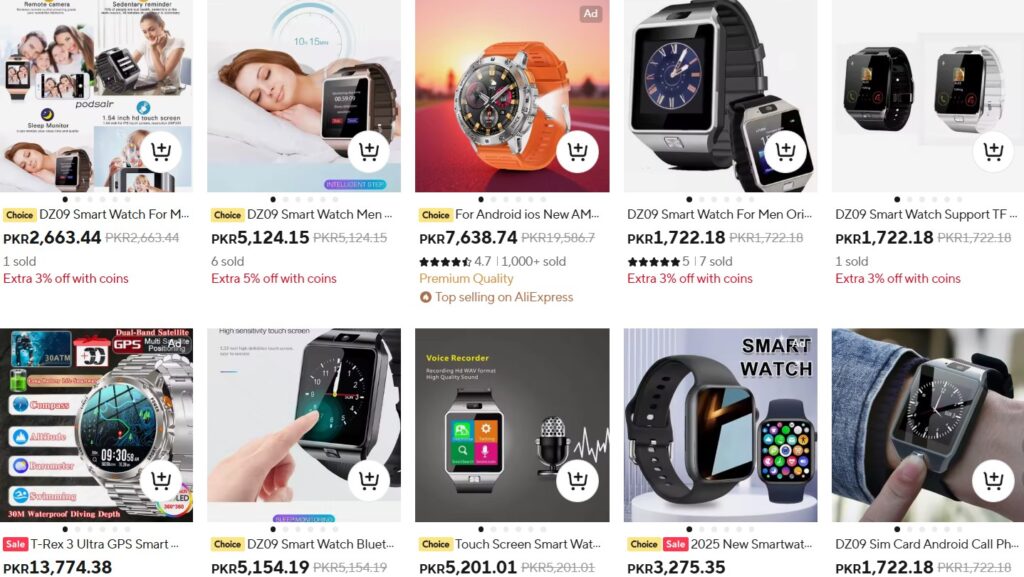The width and height of the screenshot is (1024, 577).
Task: Add DZ09 Sim Card Android Call watch to cart
Action: pos(993,480)
